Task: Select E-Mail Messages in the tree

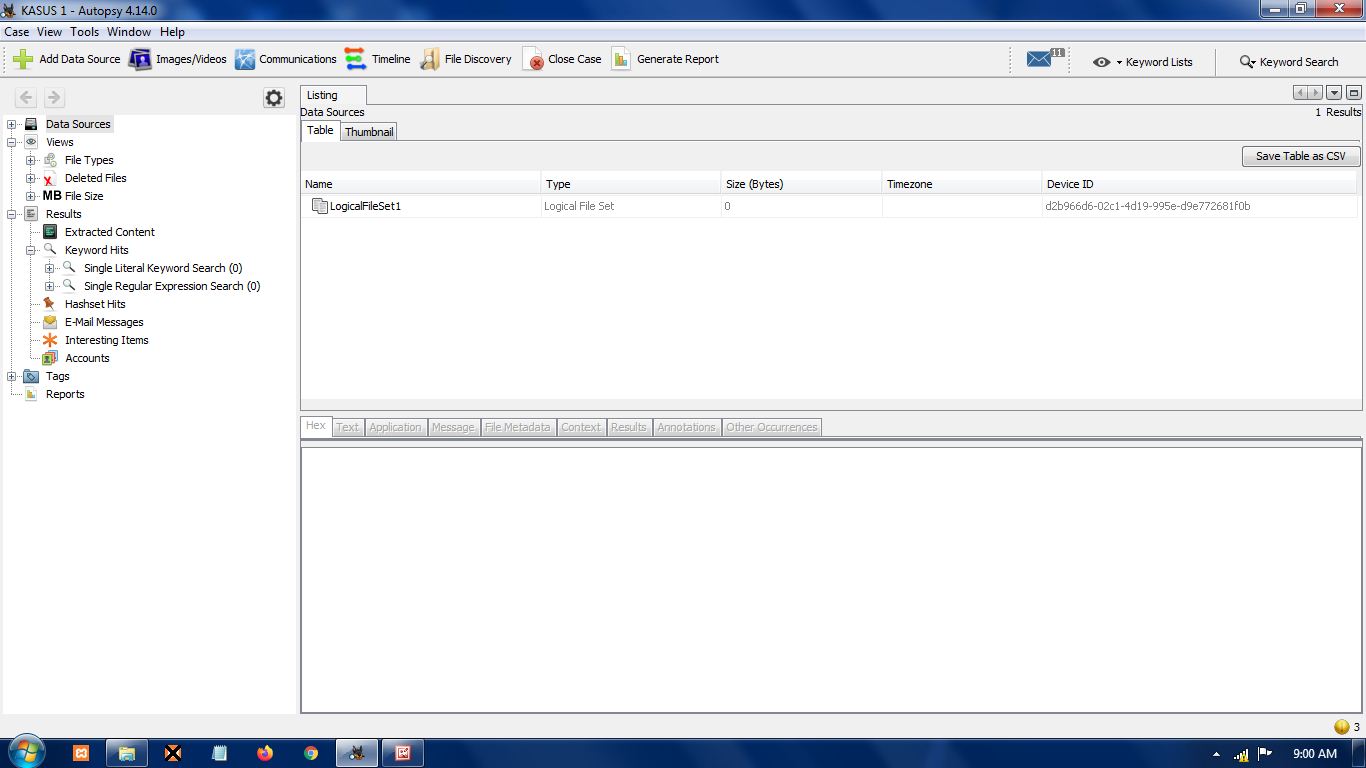Action: [104, 322]
